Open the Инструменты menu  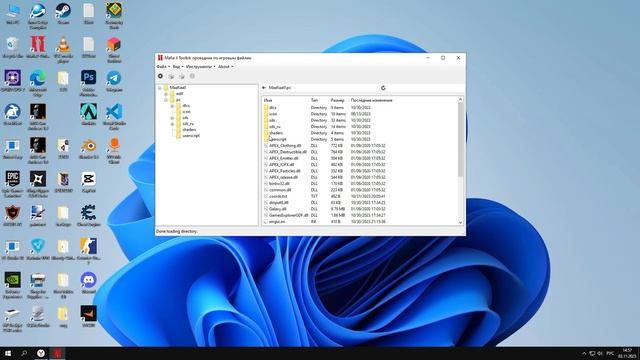(200, 67)
